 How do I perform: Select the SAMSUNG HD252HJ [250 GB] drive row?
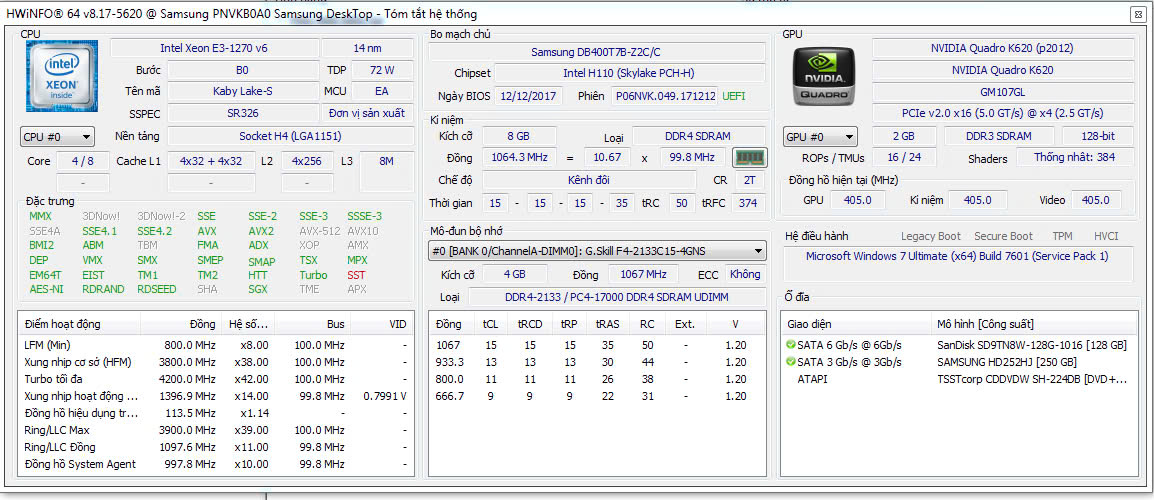point(957,362)
